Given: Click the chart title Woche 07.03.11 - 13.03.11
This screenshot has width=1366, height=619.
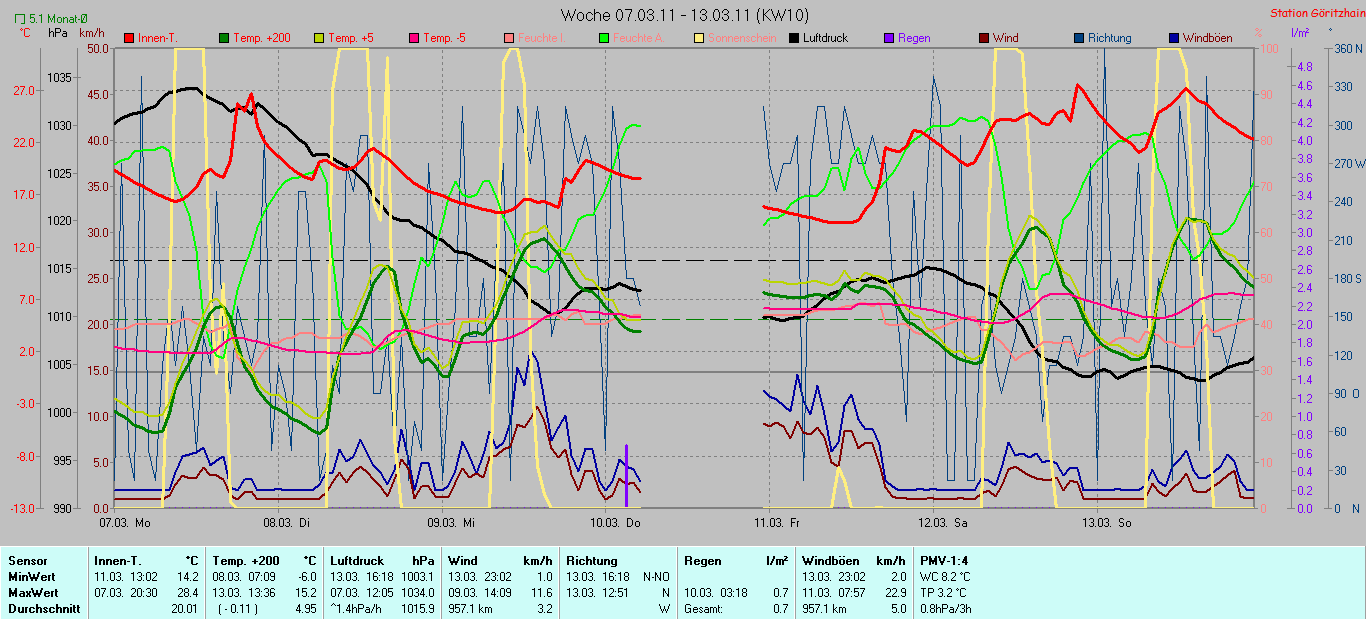Looking at the screenshot, I should 685,15.
